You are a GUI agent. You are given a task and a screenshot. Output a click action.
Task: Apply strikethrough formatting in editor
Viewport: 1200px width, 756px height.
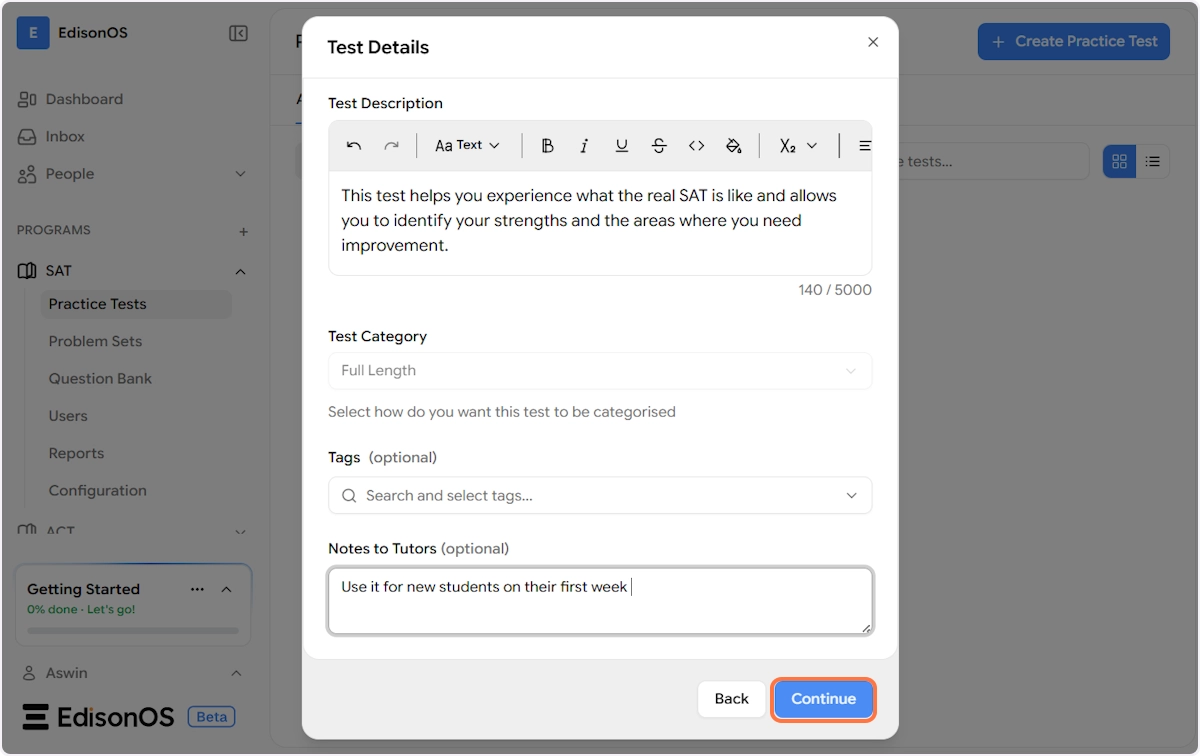(659, 146)
